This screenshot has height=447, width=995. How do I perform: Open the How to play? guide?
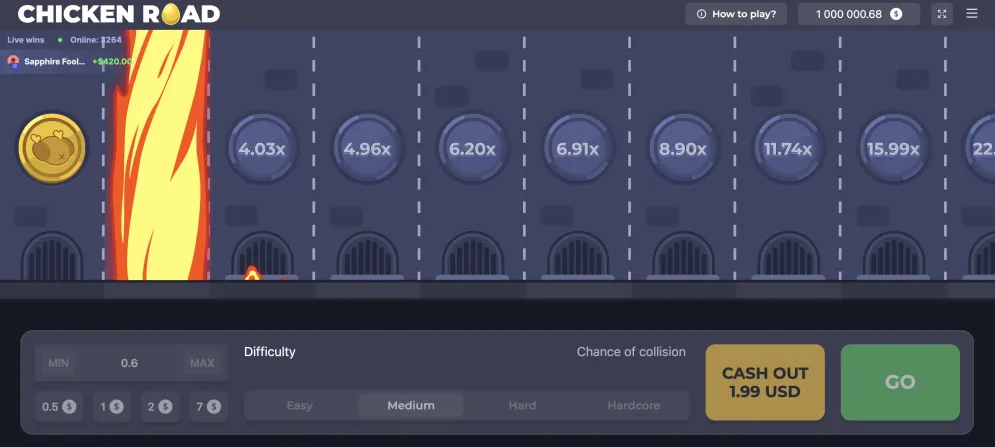pyautogui.click(x=736, y=14)
